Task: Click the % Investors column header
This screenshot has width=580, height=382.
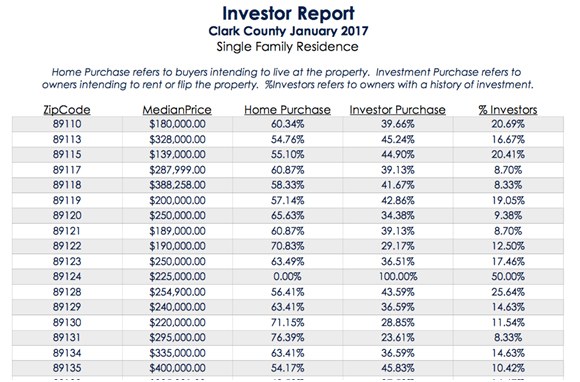Action: pyautogui.click(x=508, y=110)
